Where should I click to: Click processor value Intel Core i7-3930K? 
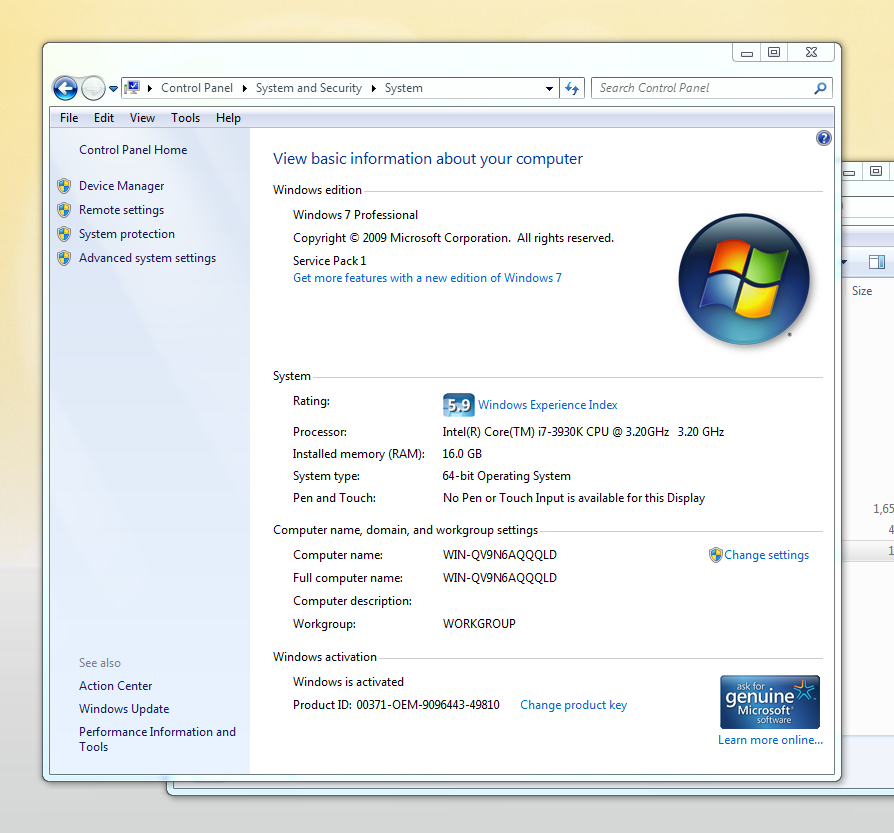pyautogui.click(x=583, y=432)
